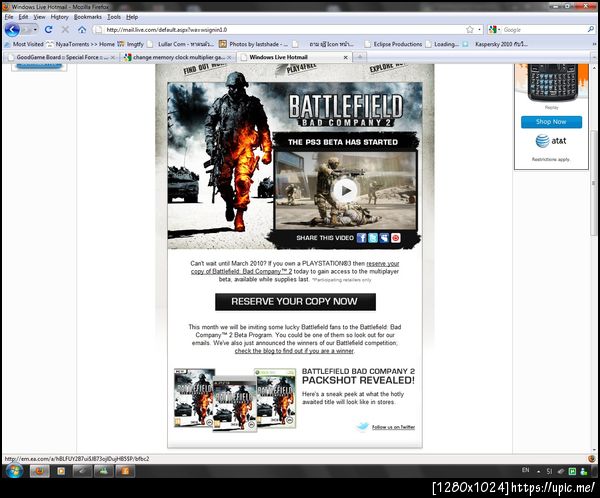Select the Windows Live Hotmail tab

tap(295, 57)
